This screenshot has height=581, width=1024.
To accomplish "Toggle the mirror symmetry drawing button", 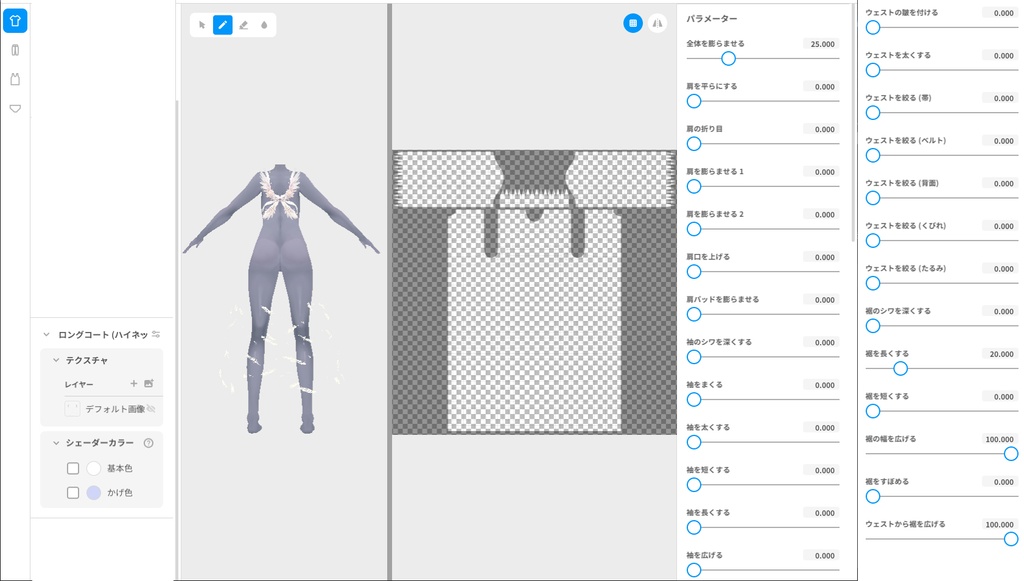I will (658, 24).
